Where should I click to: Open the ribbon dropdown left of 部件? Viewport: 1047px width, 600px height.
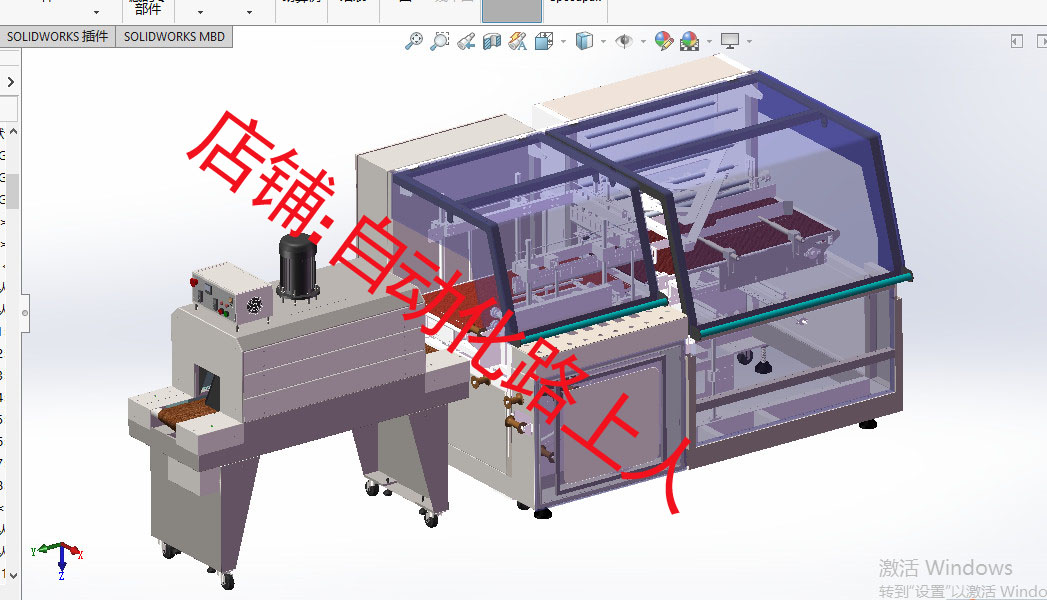[x=97, y=12]
